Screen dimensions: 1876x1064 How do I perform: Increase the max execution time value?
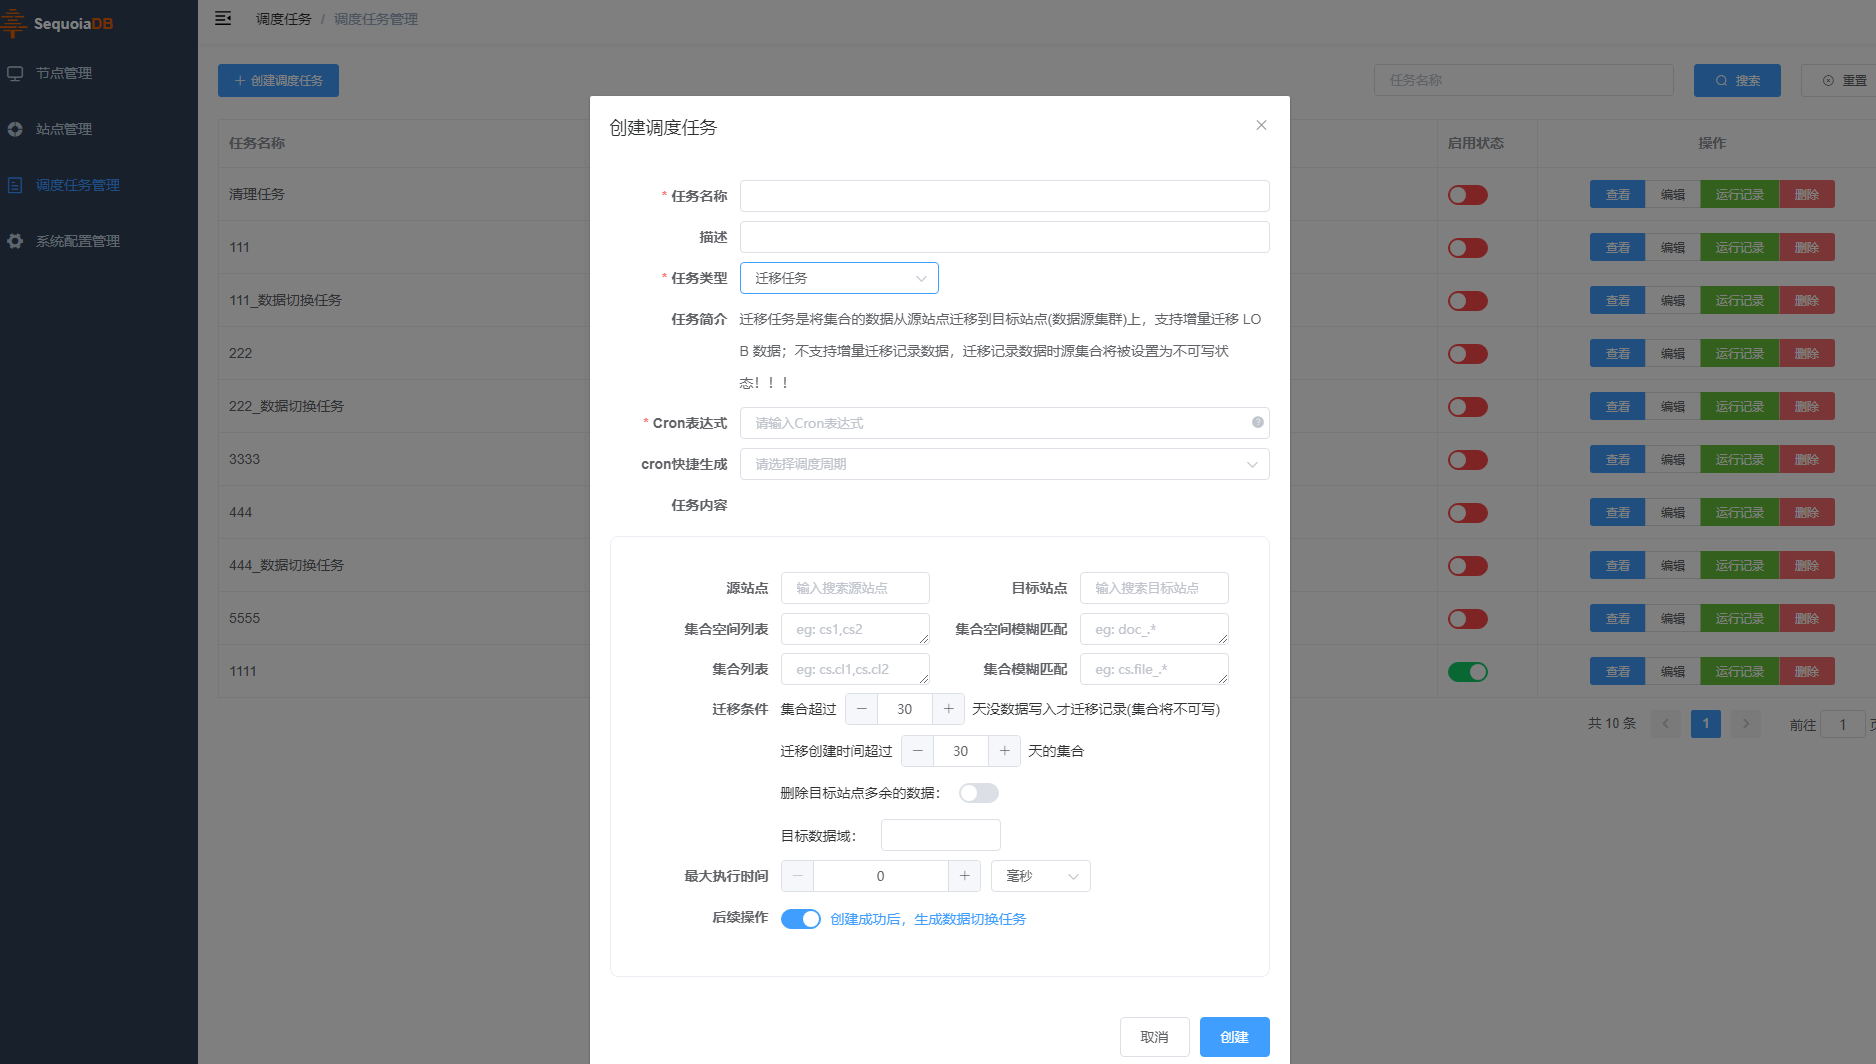click(x=964, y=876)
